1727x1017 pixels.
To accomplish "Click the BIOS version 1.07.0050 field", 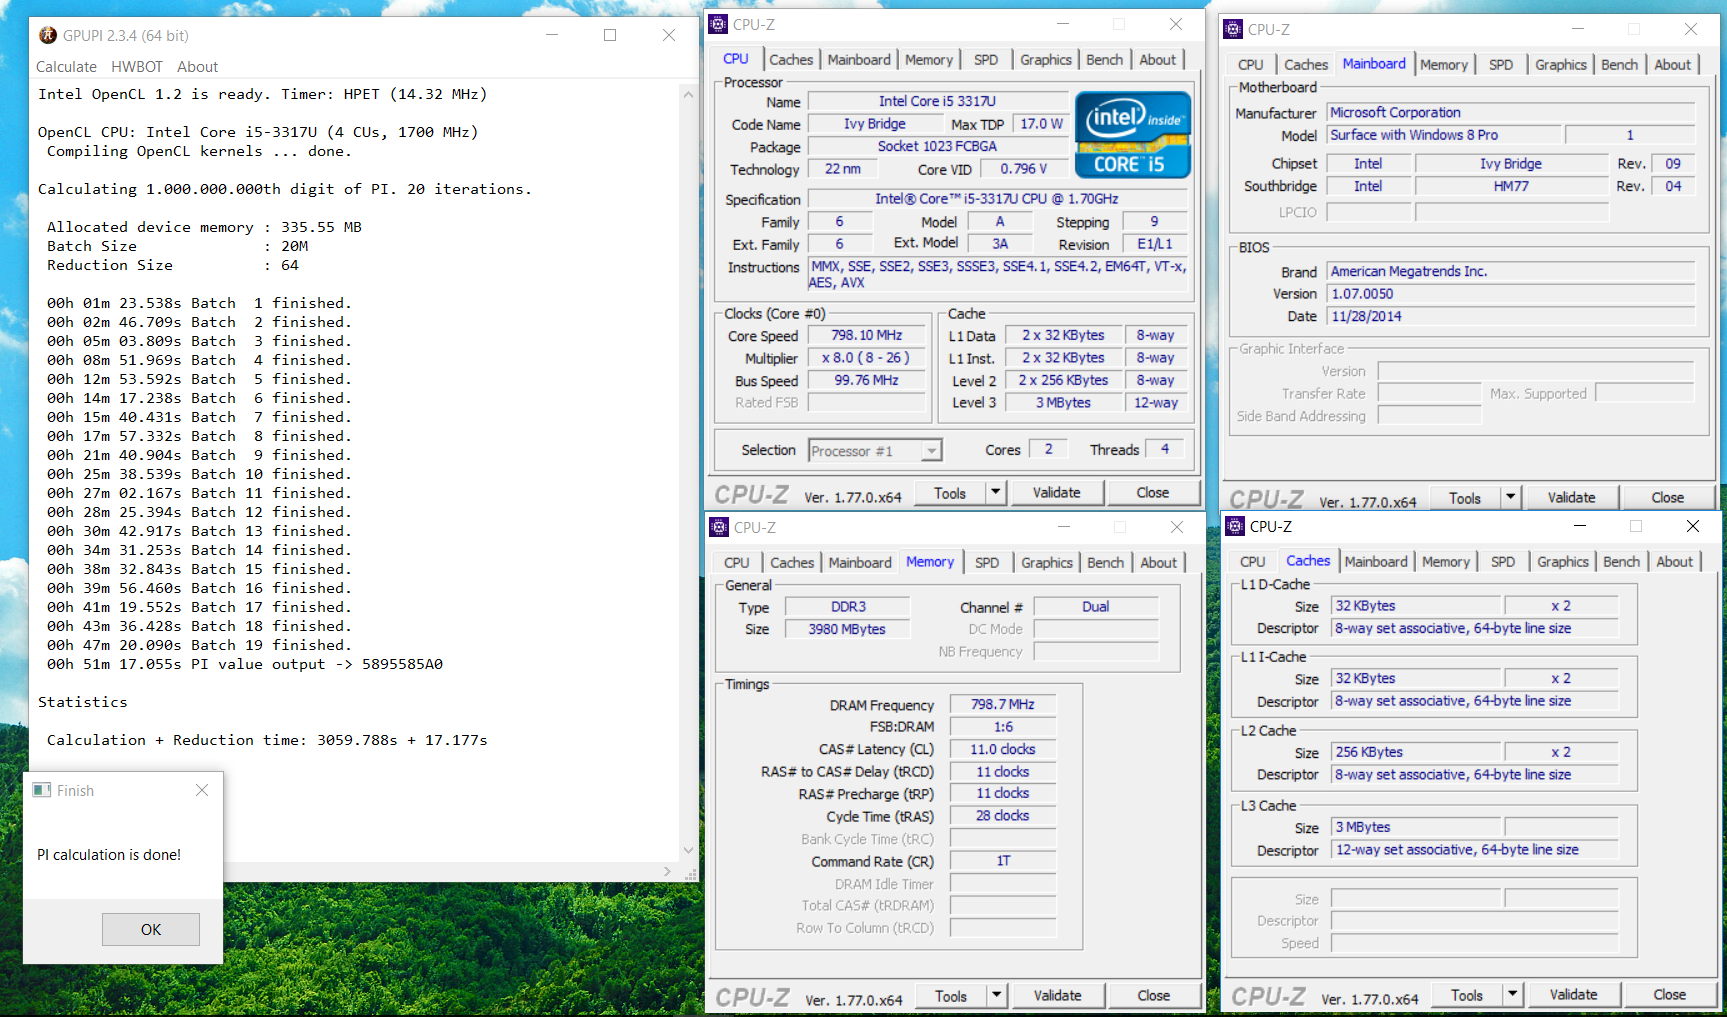I will click(1510, 293).
